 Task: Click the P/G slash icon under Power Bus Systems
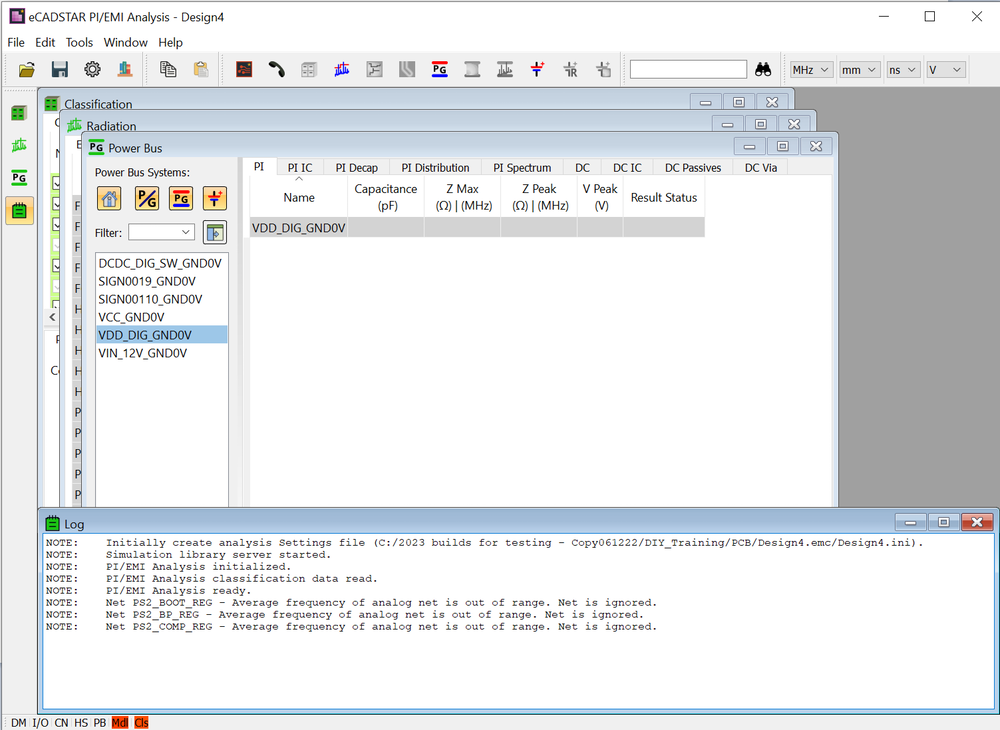click(147, 198)
